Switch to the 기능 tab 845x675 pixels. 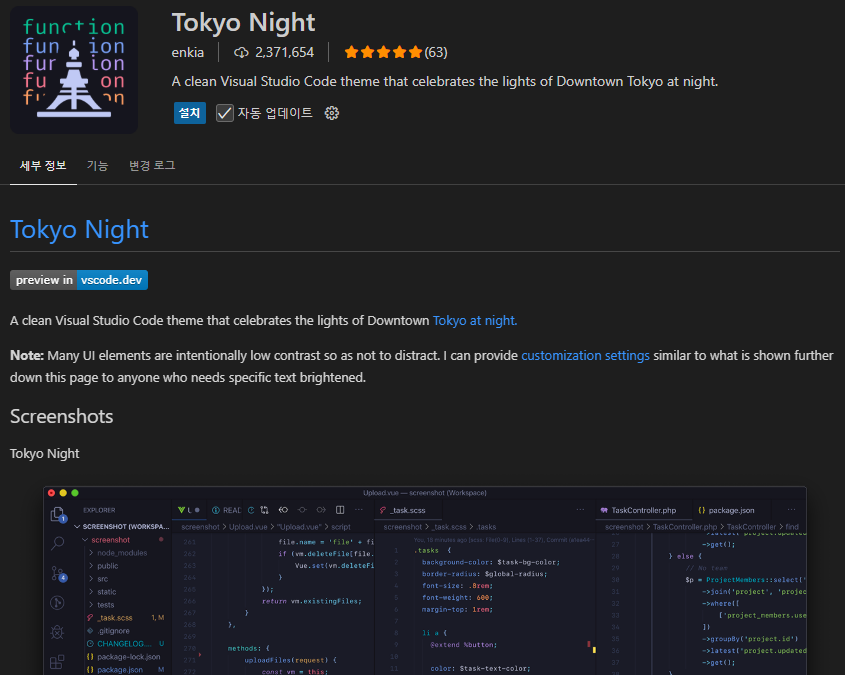pyautogui.click(x=98, y=165)
